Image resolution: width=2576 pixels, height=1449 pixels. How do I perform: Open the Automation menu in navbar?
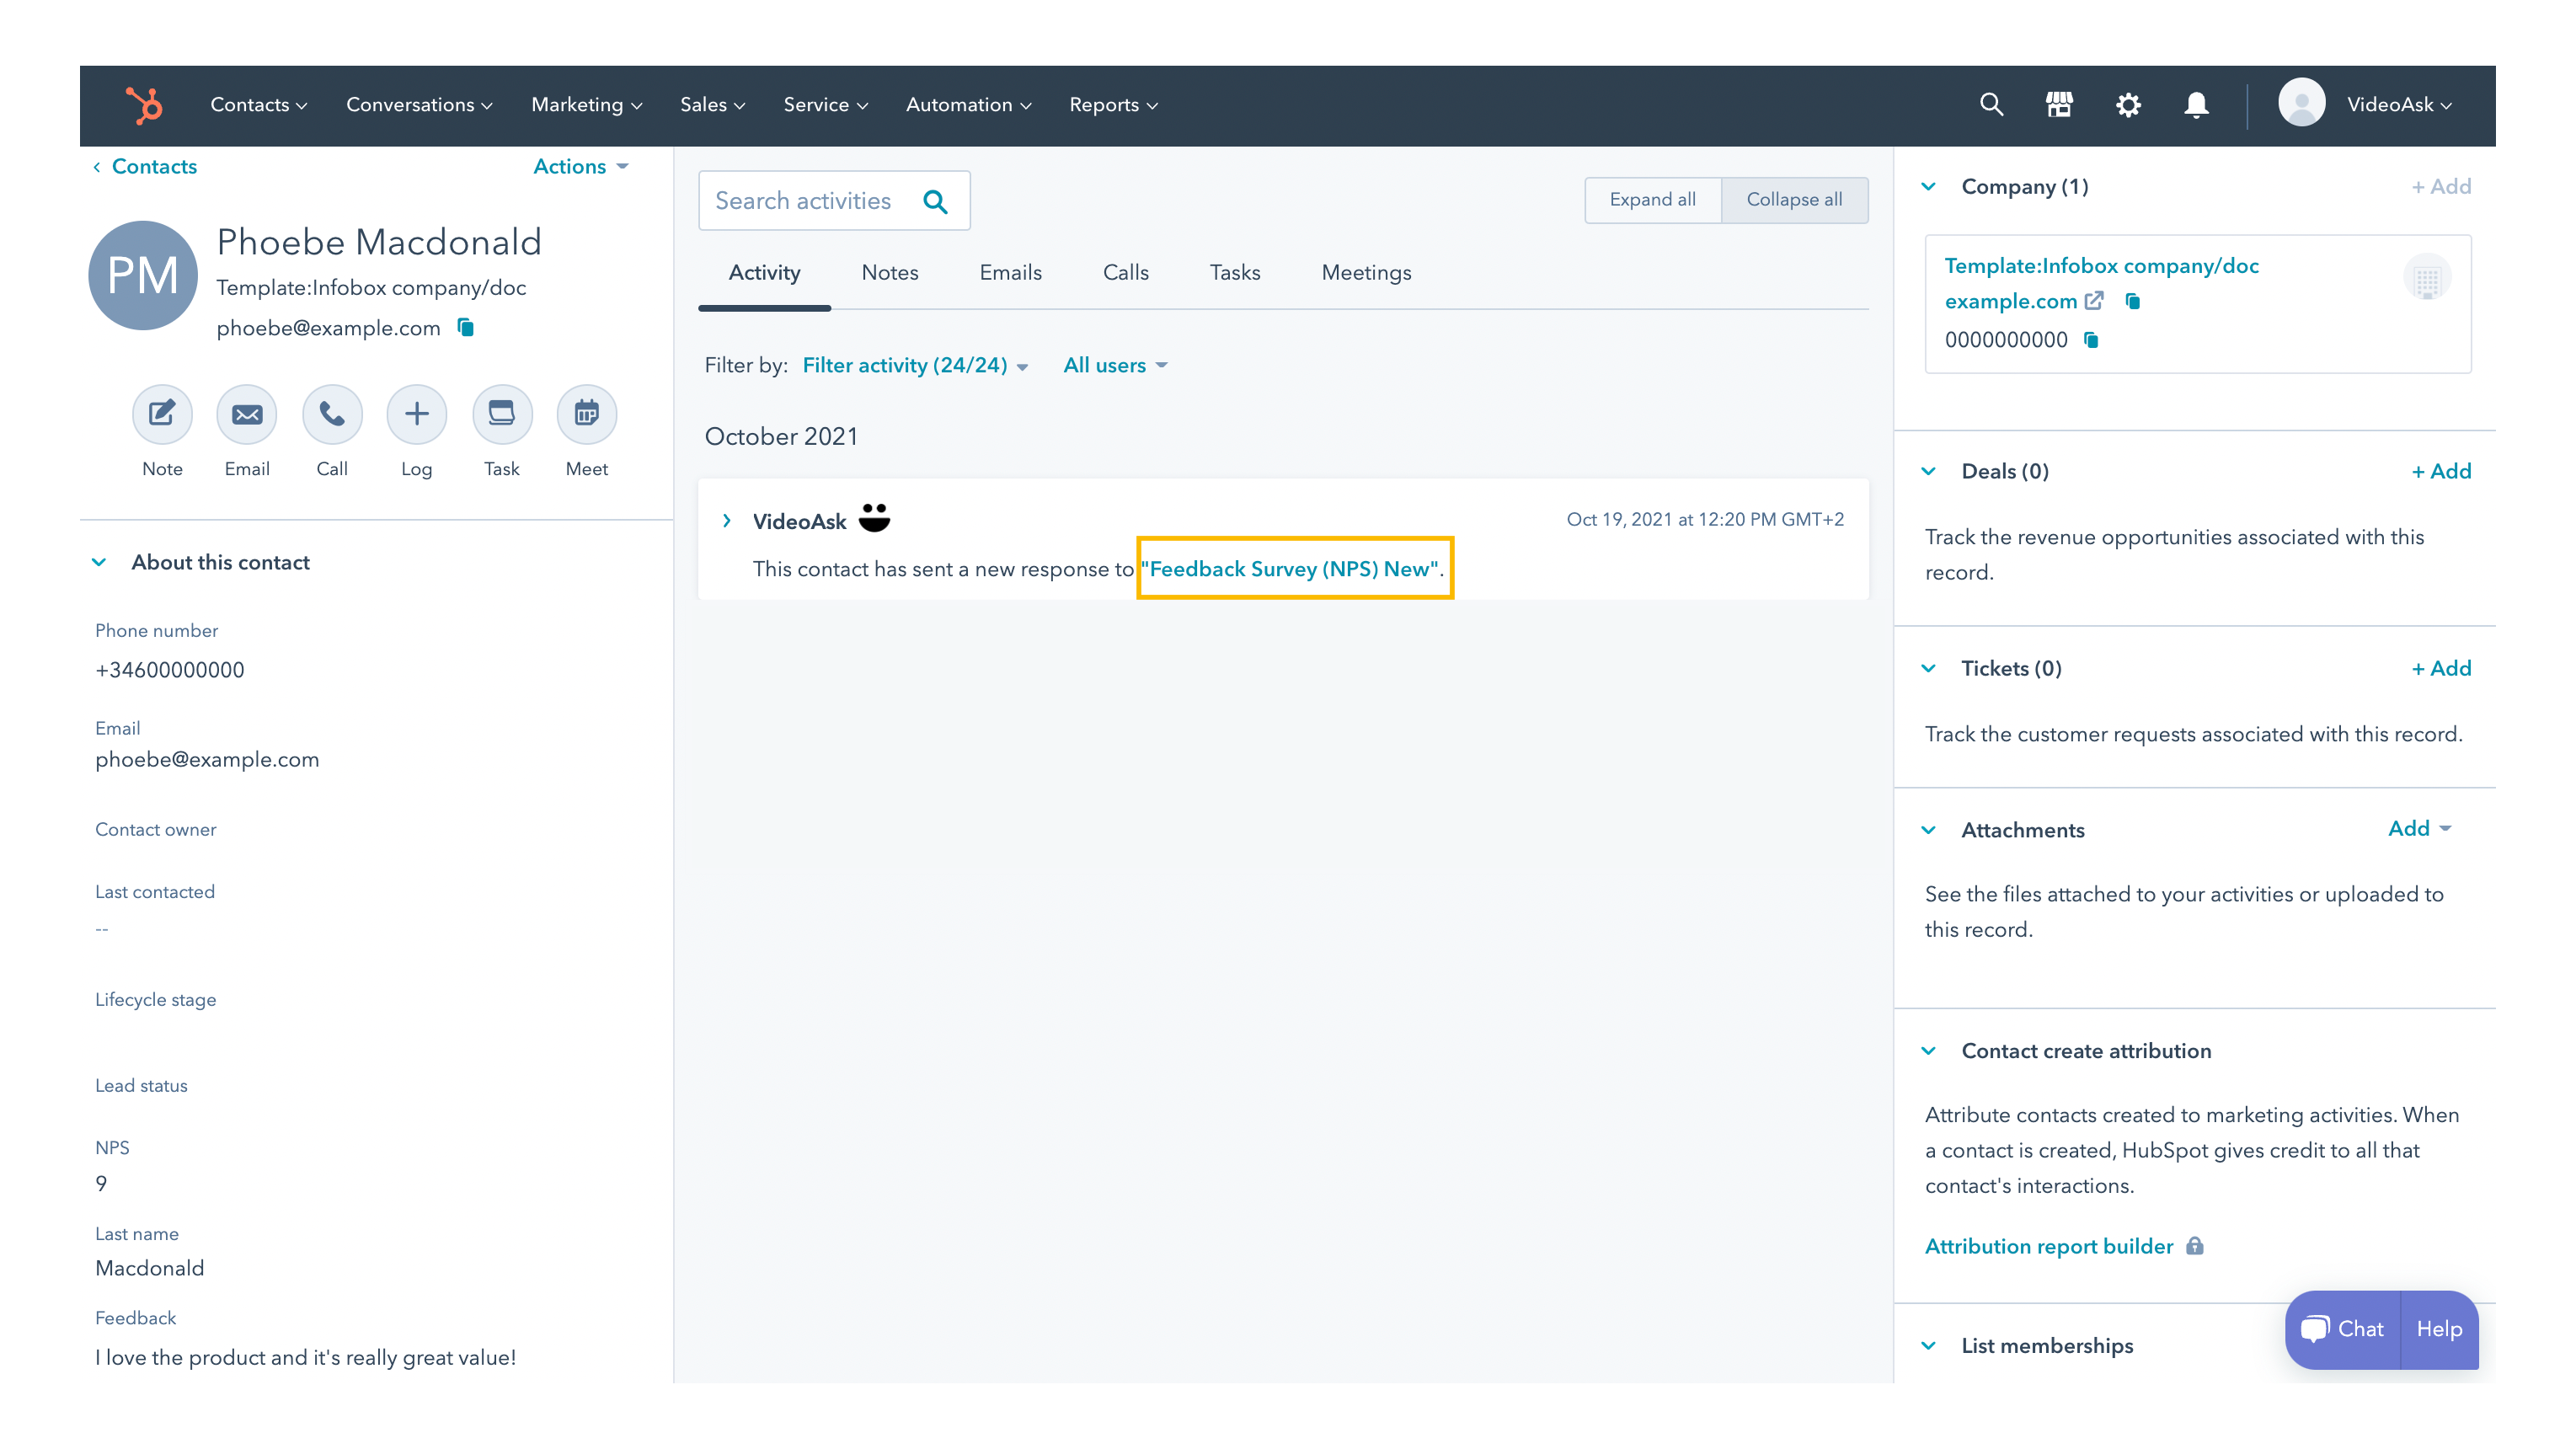coord(967,105)
